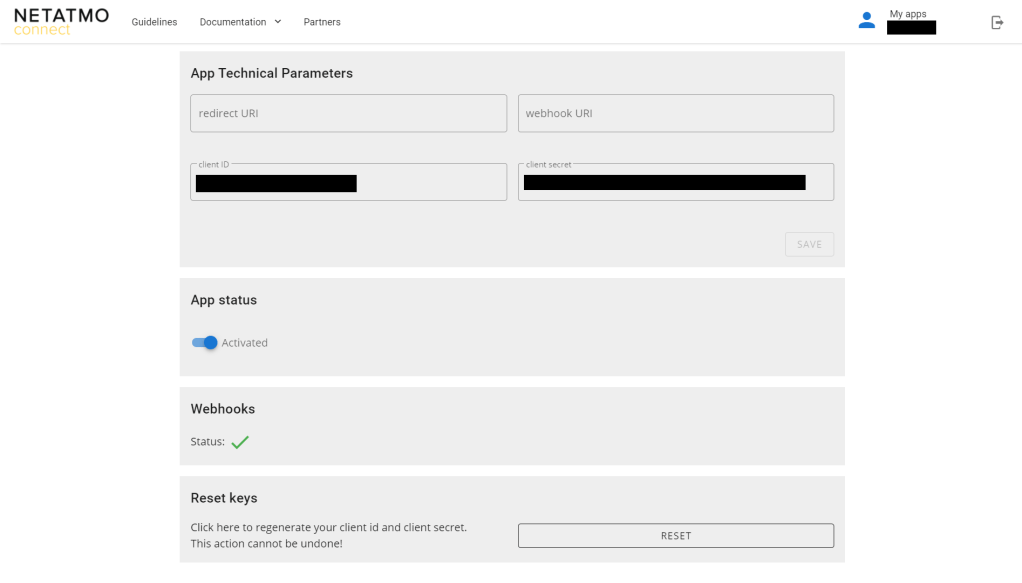1022x583 pixels.
Task: Click the Webhooks section heading
Action: (x=222, y=409)
